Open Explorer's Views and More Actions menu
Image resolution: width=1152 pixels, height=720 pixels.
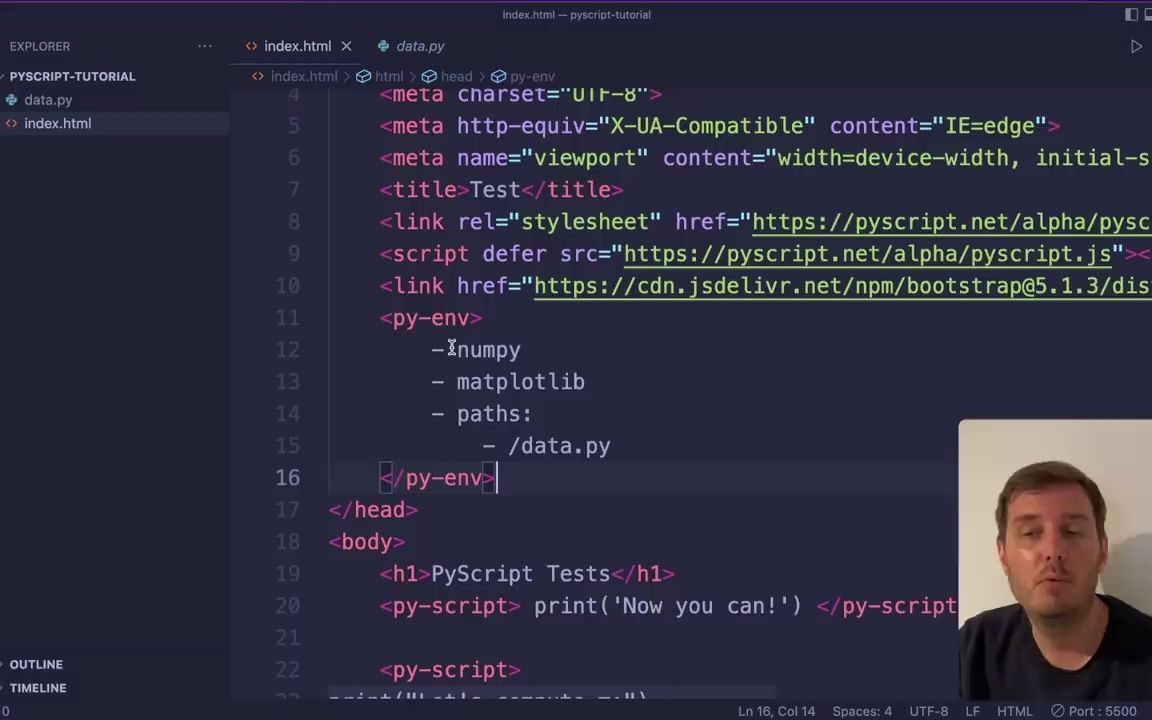pos(204,46)
